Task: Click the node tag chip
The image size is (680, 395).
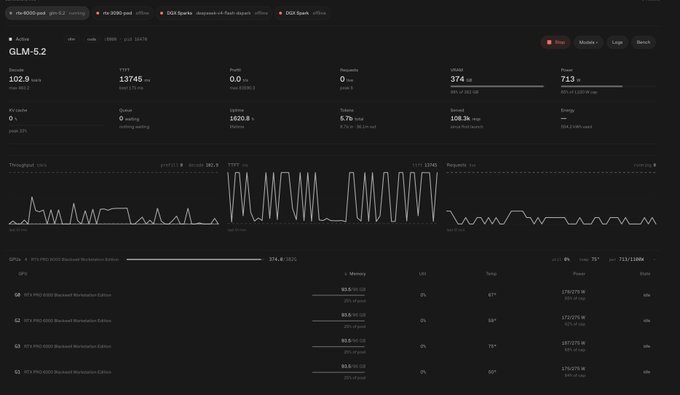Action: [92, 39]
